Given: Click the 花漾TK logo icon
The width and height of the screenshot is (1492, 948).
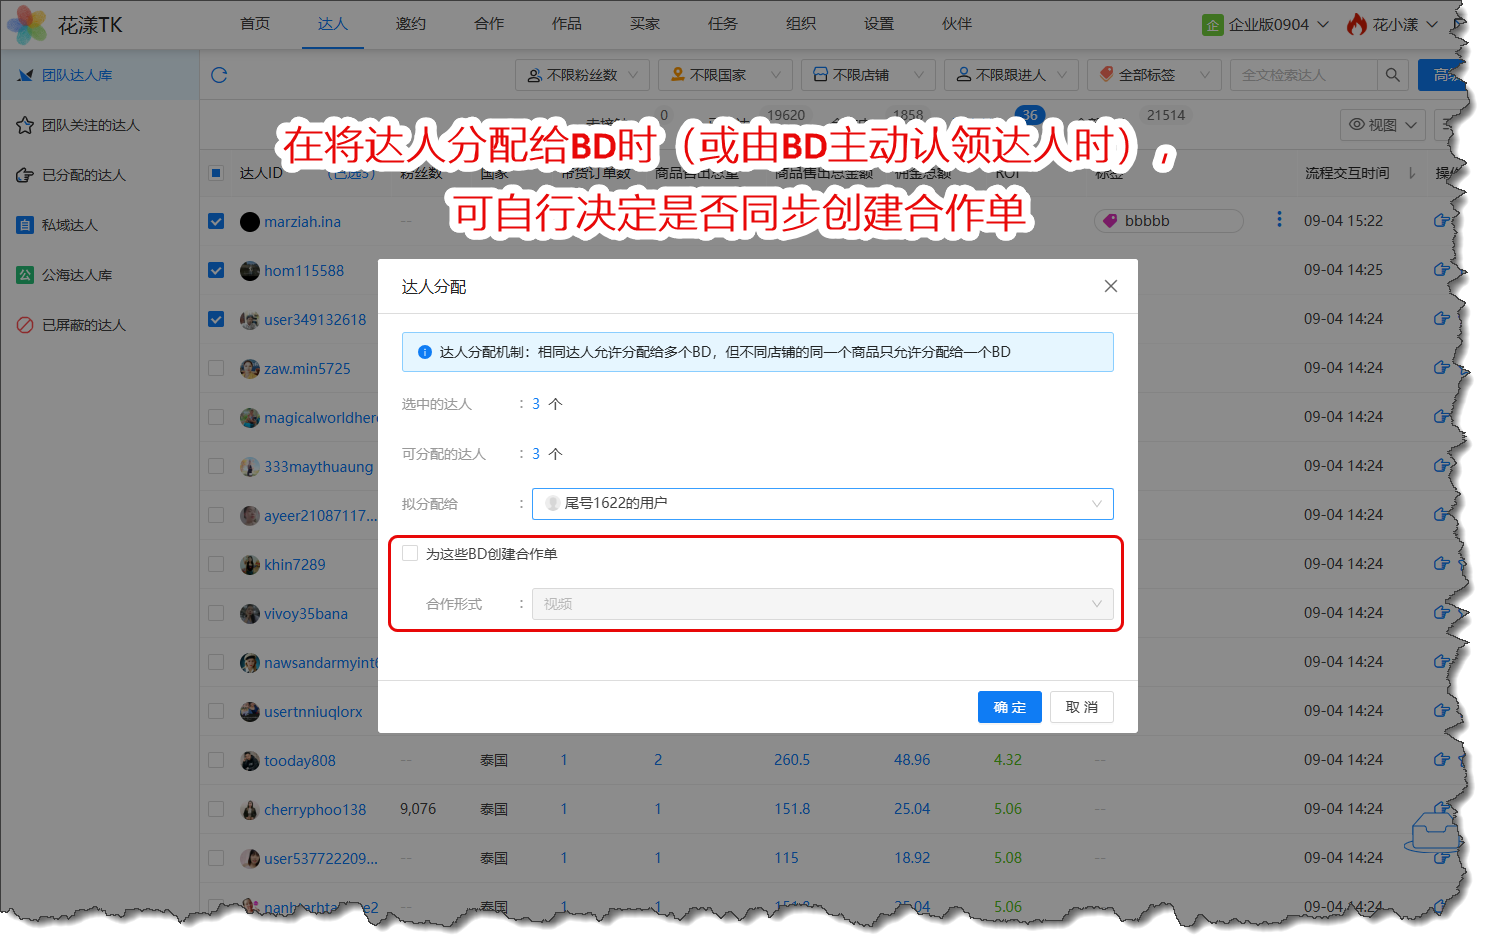Looking at the screenshot, I should point(27,24).
